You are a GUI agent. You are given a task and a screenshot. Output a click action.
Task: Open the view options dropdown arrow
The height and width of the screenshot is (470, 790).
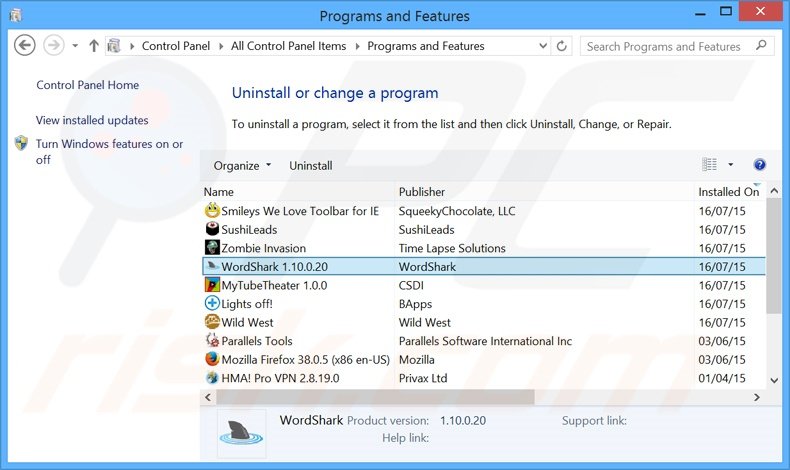[x=731, y=164]
